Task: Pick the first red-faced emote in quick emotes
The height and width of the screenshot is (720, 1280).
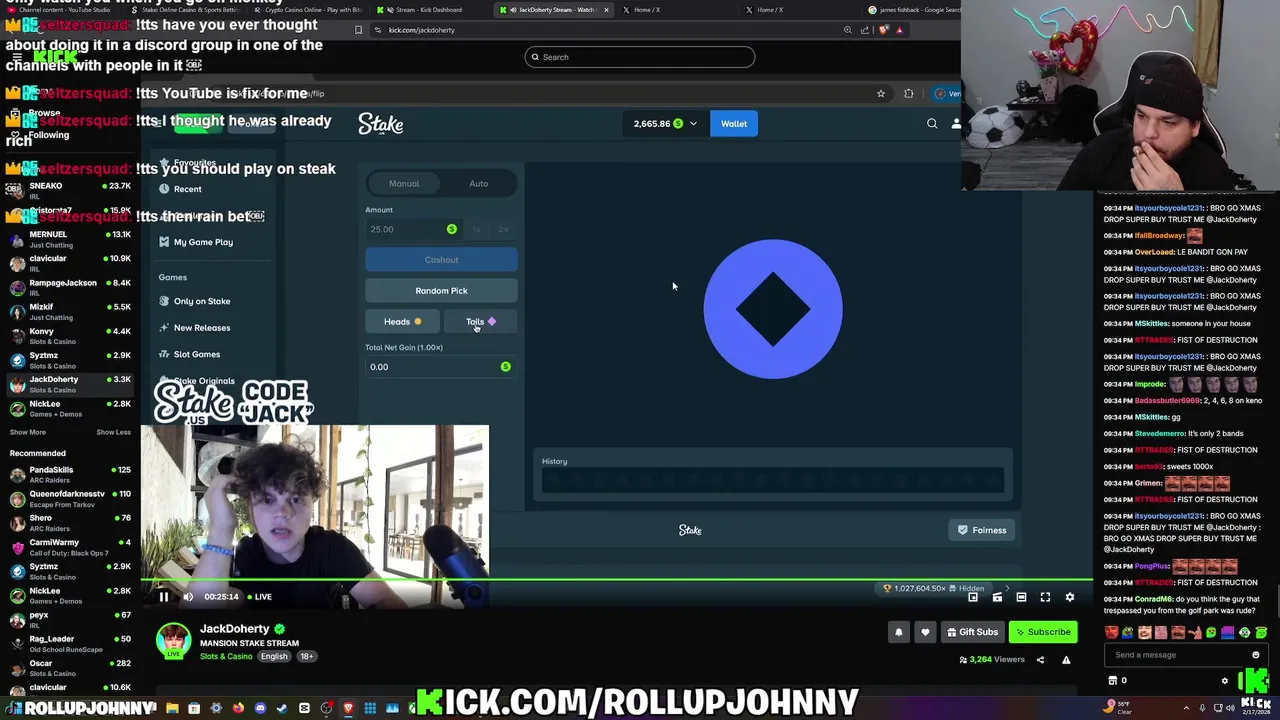Action: [1111, 633]
